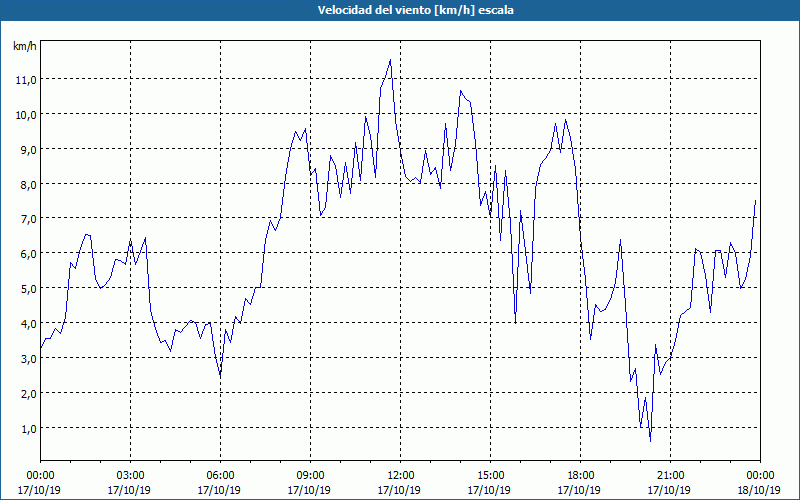Select the 11,0 y-axis value
Image resolution: width=800 pixels, height=500 pixels.
point(26,80)
